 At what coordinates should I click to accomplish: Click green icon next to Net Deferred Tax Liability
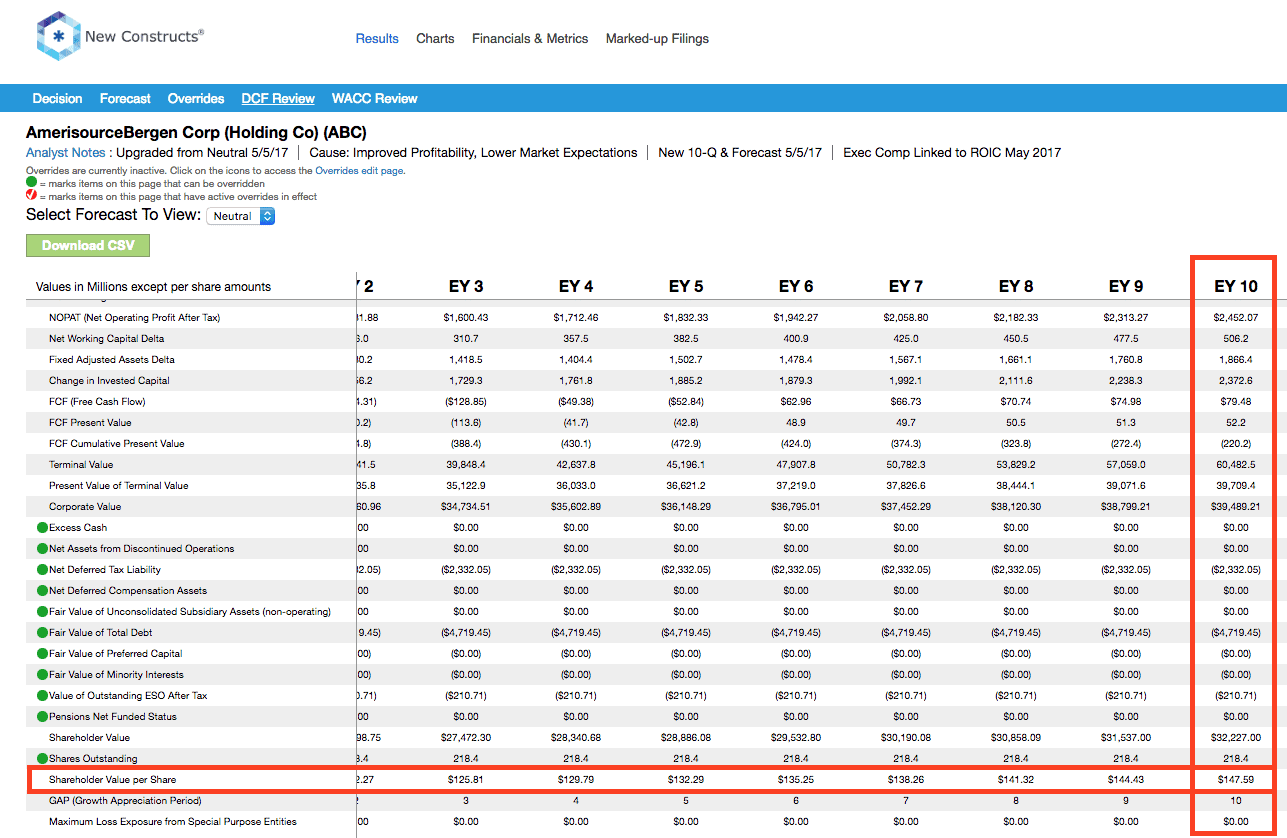click(42, 570)
